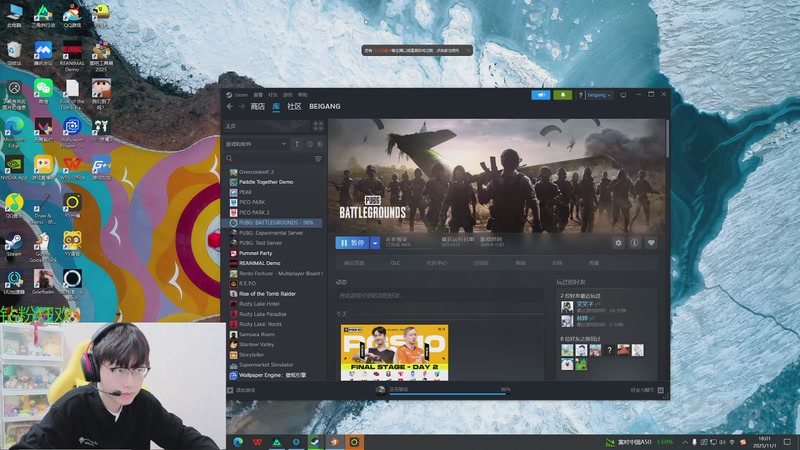
Task: Switch Steam to Big Picture mode icon
Action: tap(623, 95)
